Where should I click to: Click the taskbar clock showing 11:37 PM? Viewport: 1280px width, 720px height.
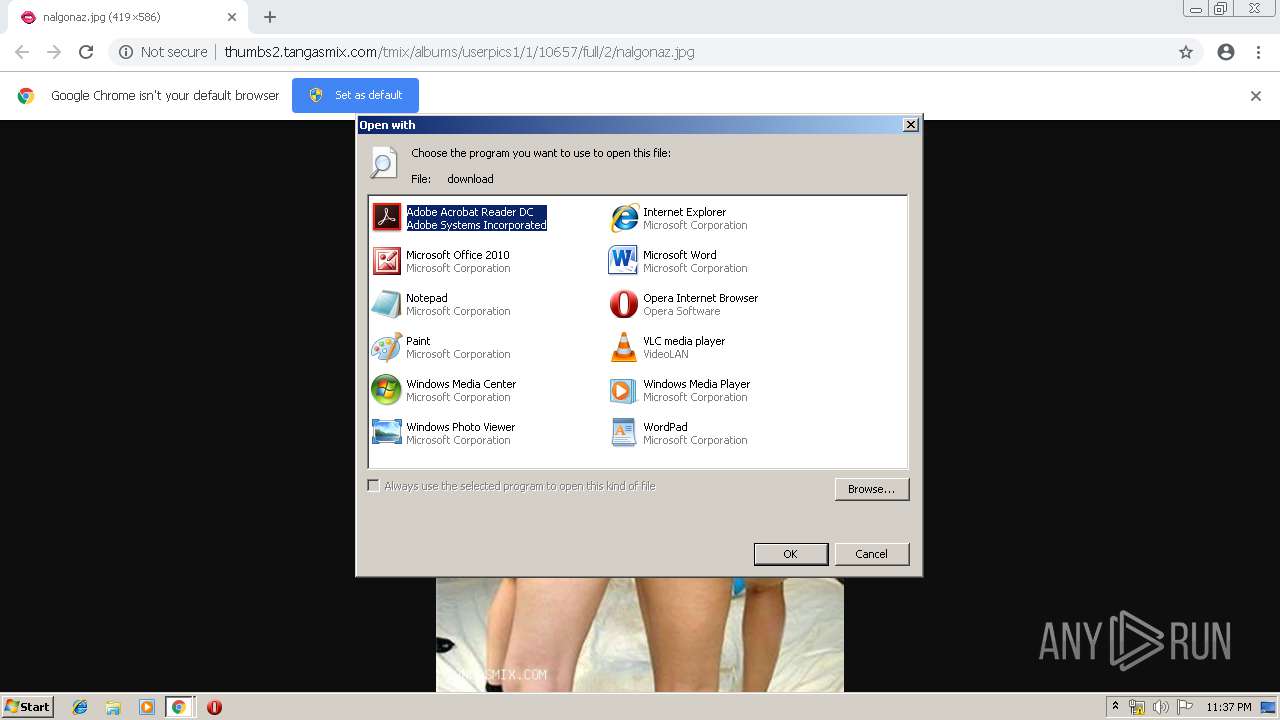1229,707
